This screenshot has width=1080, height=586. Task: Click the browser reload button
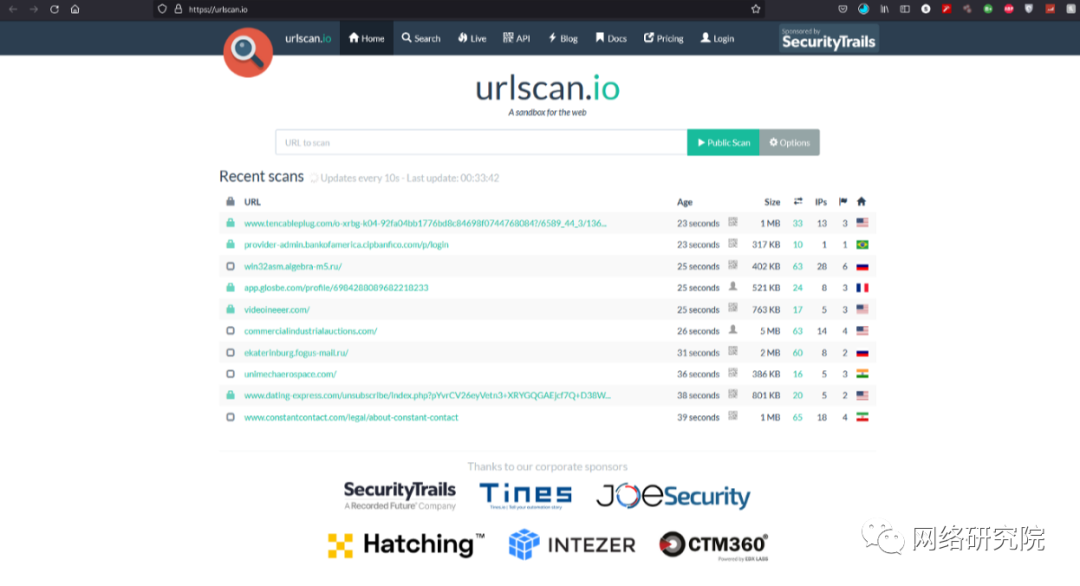(x=54, y=9)
